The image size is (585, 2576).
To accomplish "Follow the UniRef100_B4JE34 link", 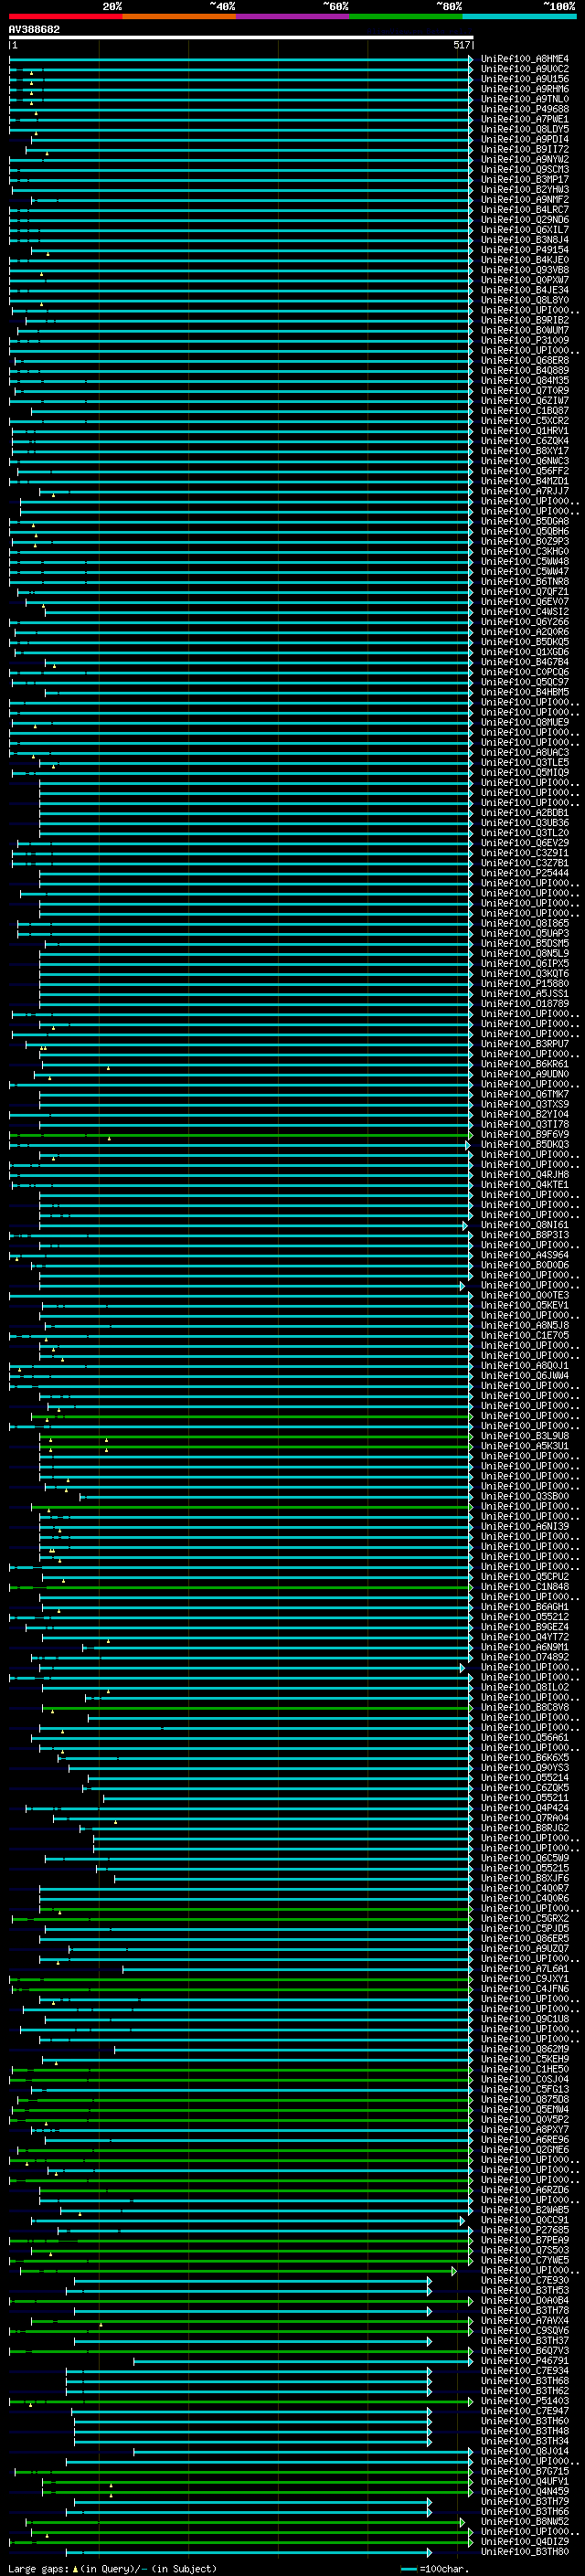I will coord(525,290).
